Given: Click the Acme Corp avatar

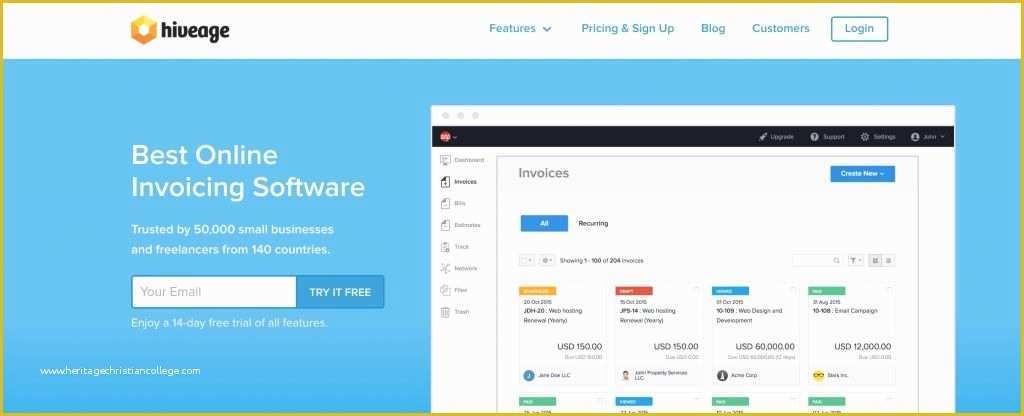Looking at the screenshot, I should [722, 376].
